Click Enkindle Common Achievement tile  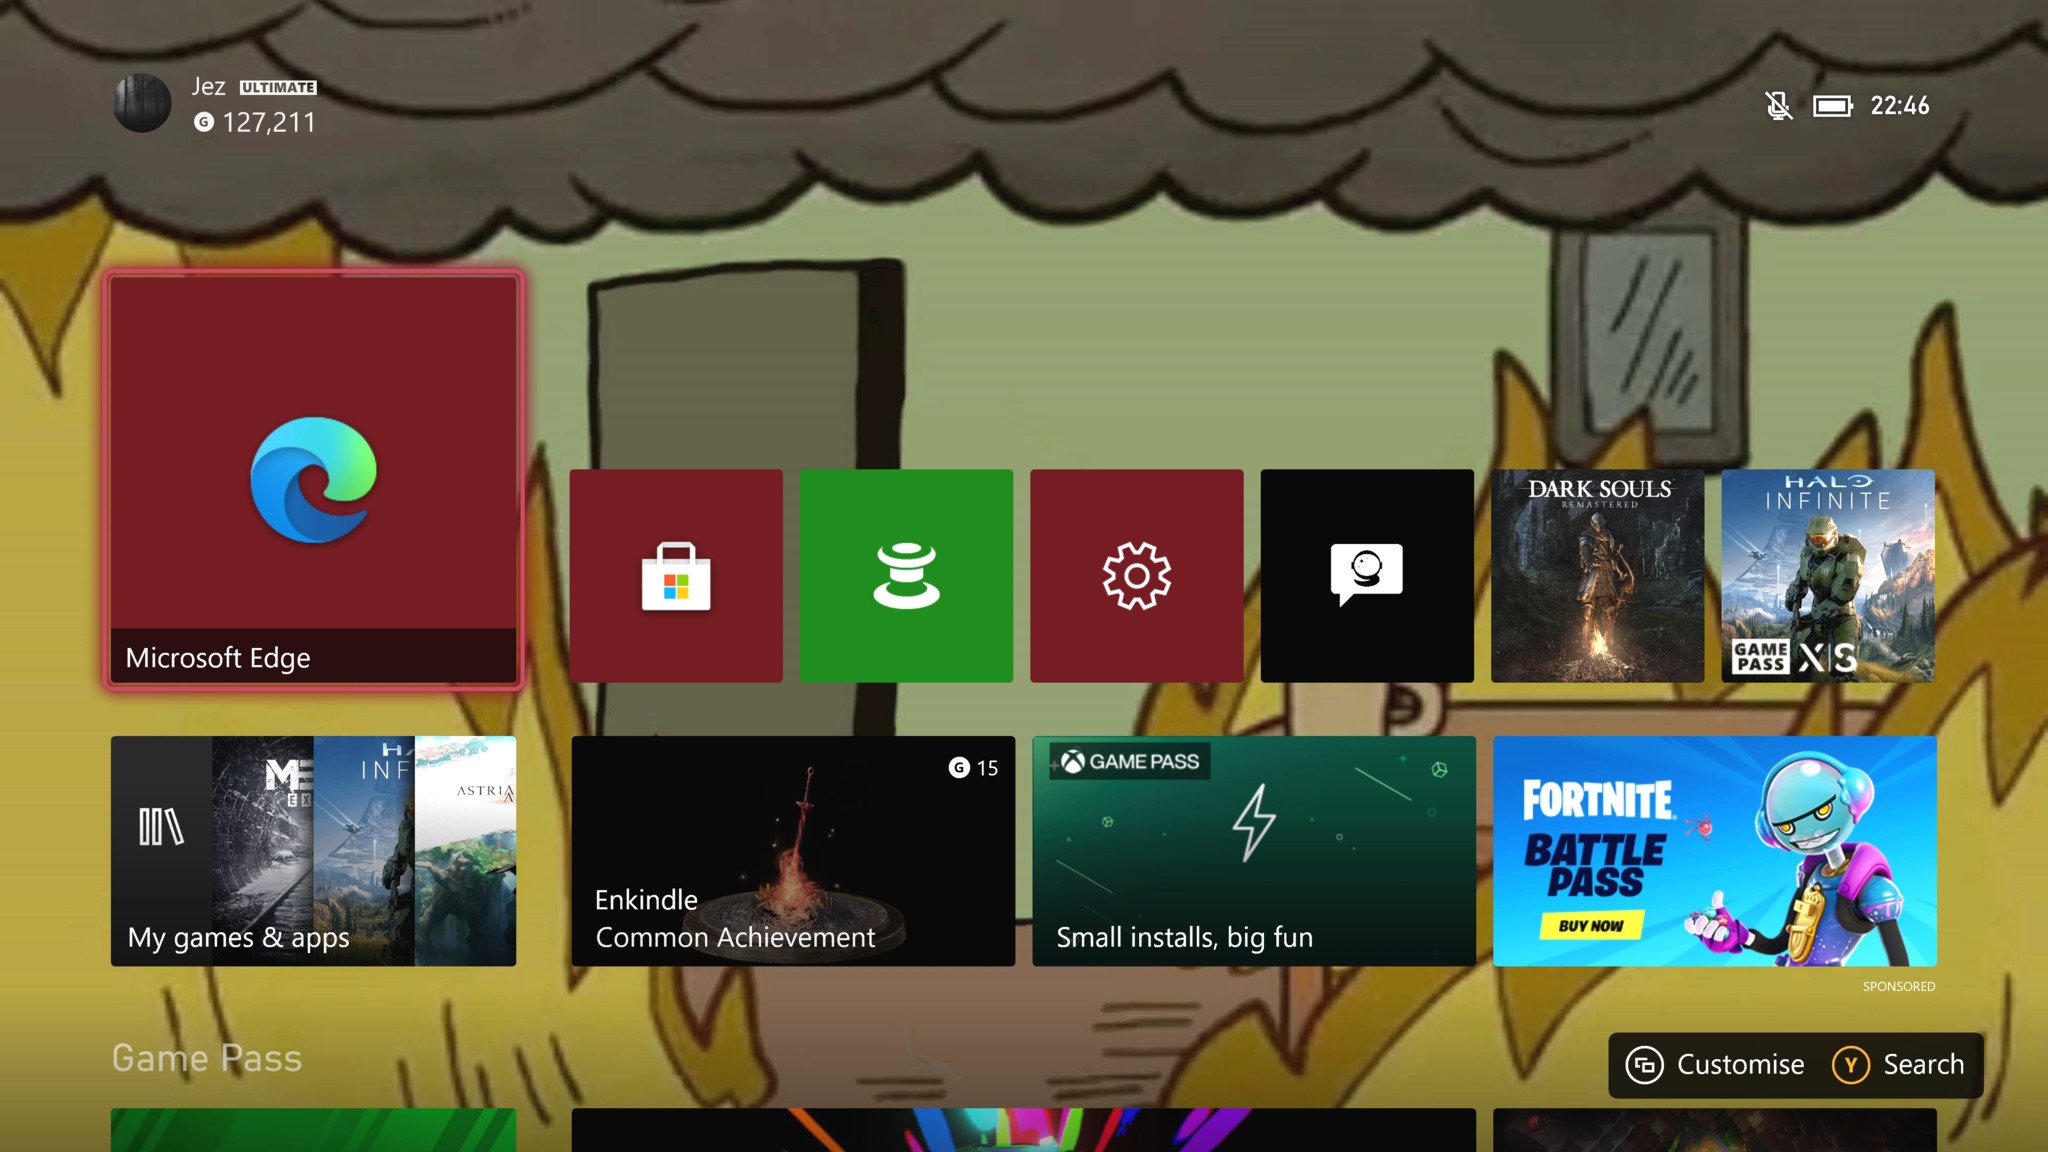[x=792, y=851]
